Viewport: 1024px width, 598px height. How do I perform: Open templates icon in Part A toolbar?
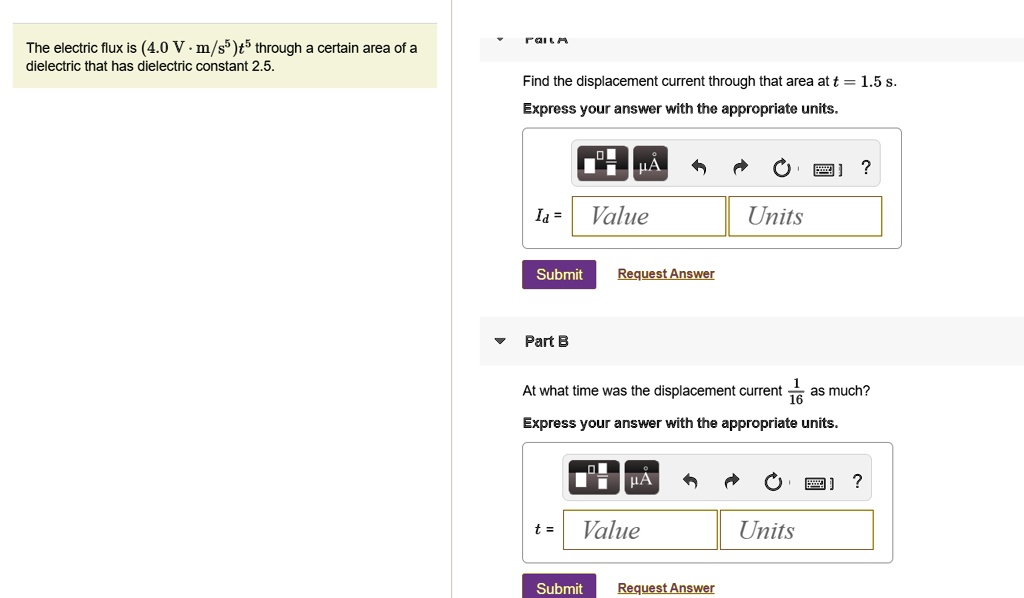tap(602, 163)
